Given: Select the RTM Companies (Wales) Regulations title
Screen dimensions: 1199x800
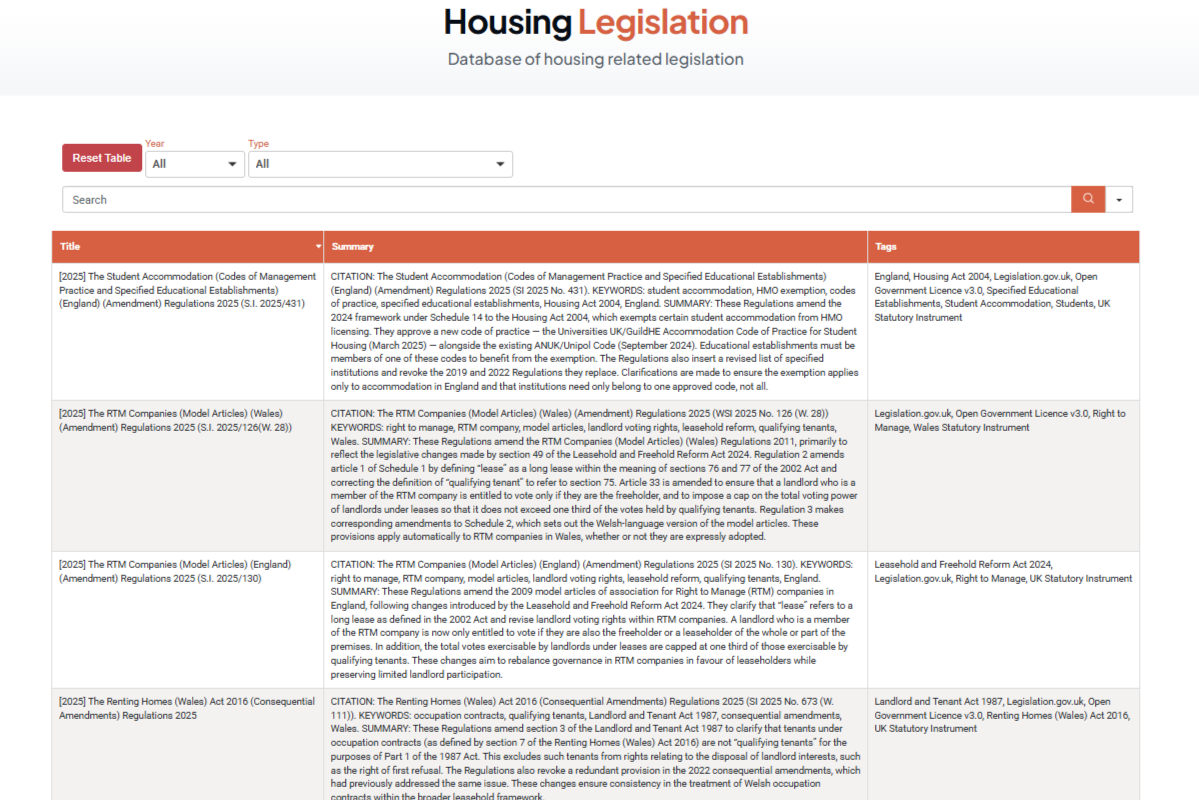Looking at the screenshot, I should coord(176,420).
